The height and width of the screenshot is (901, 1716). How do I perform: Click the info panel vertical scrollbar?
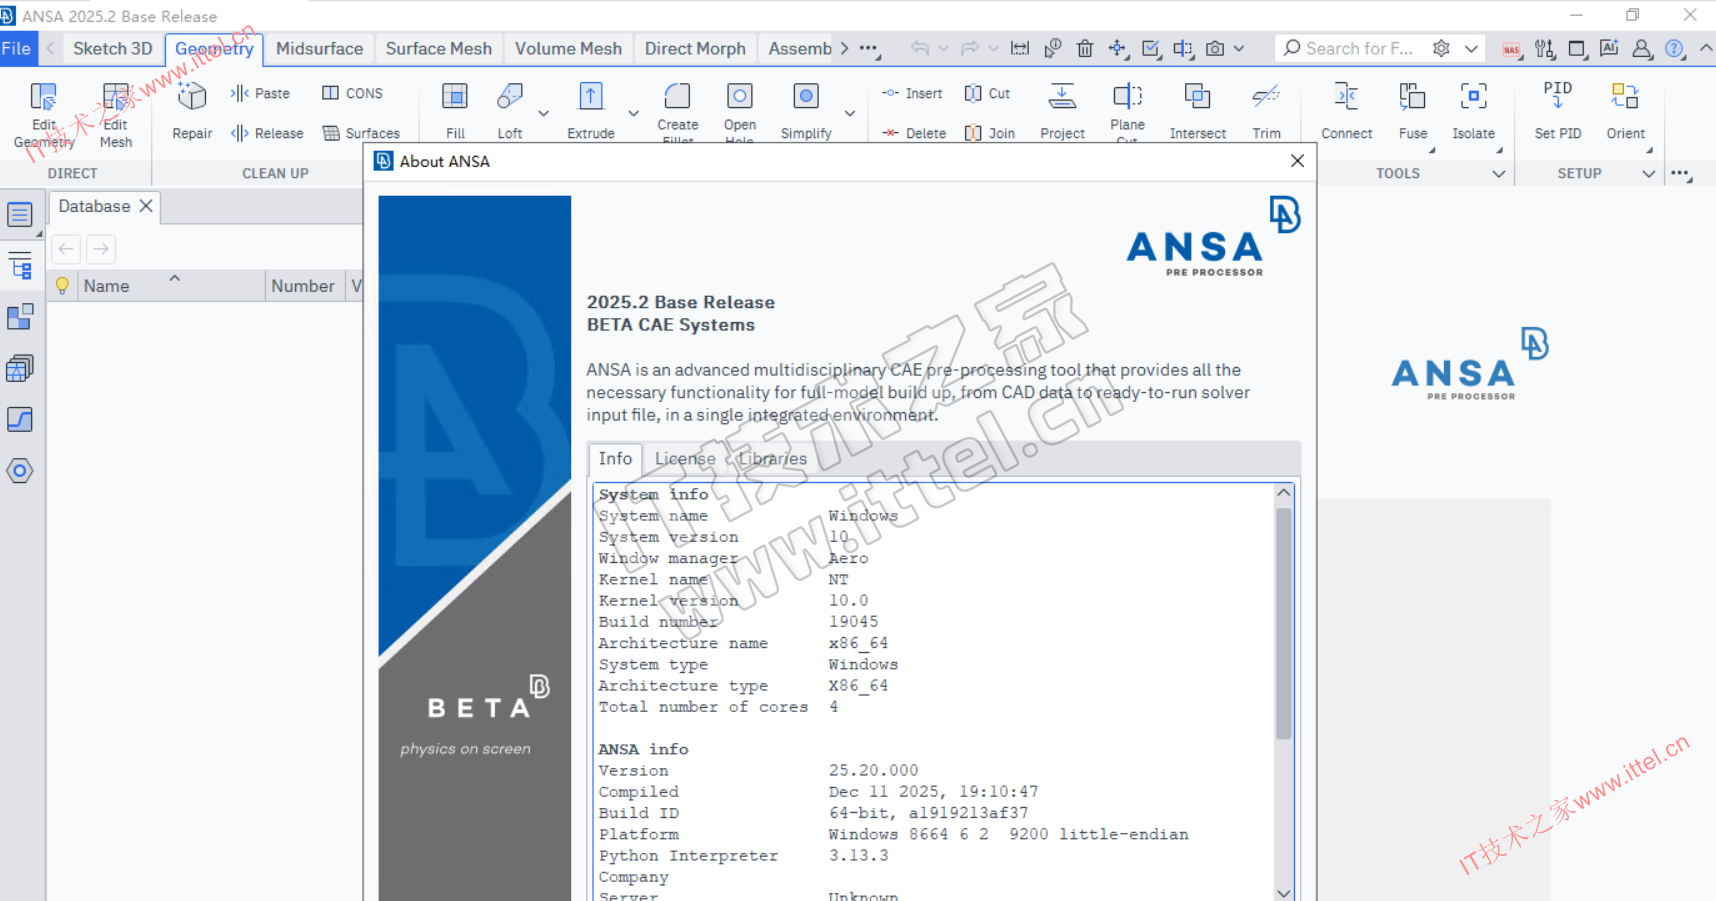coord(1283,620)
